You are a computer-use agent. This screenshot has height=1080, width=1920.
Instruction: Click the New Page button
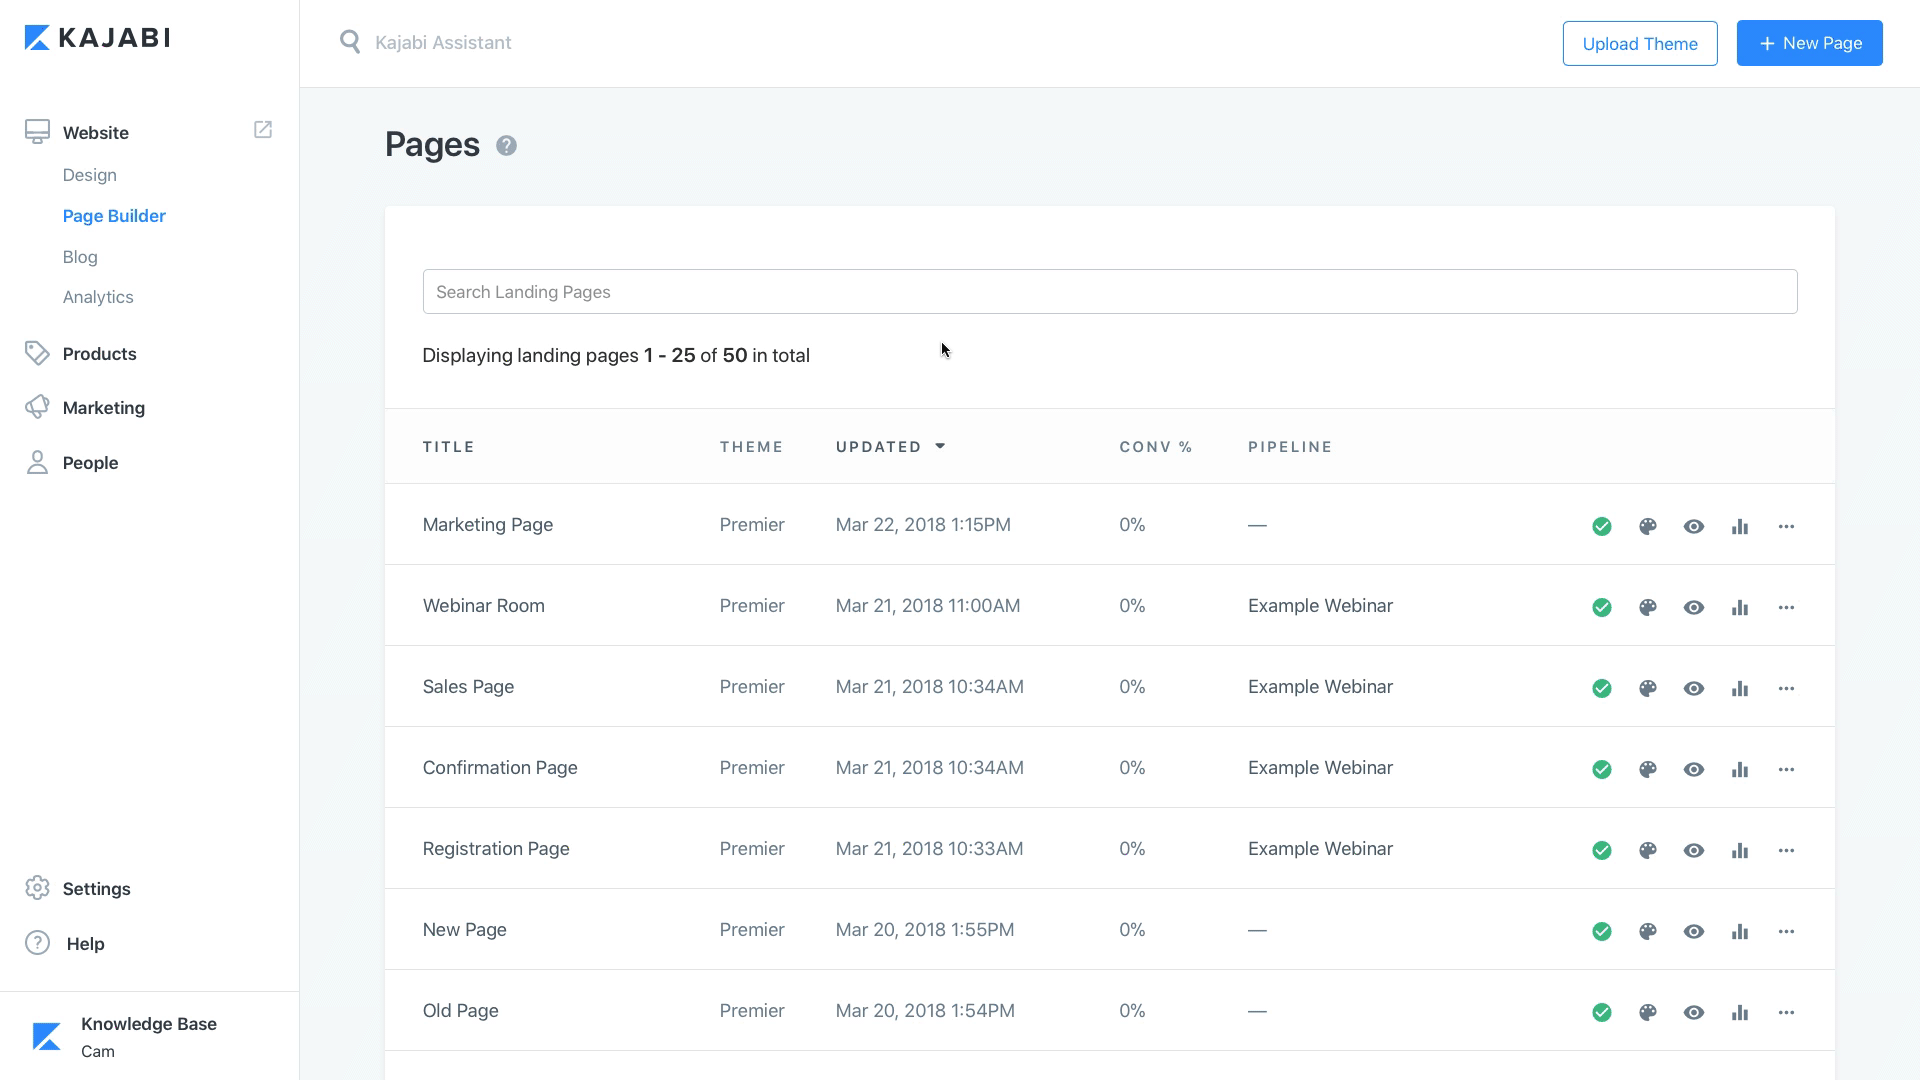pyautogui.click(x=1809, y=43)
